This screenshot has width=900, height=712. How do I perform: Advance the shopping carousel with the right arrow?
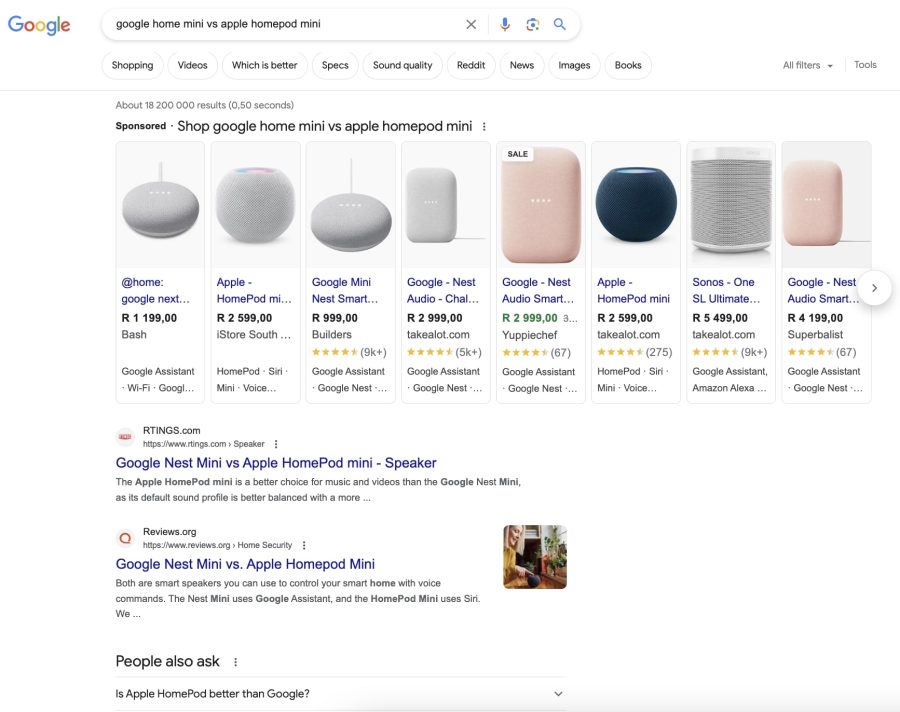coord(874,288)
